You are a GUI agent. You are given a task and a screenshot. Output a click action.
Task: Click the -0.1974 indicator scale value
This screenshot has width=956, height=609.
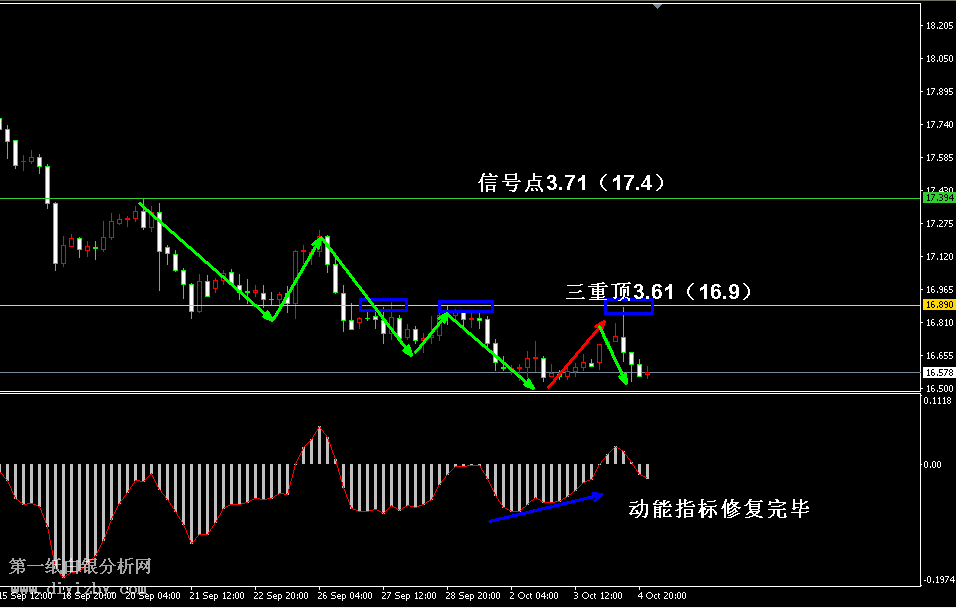point(938,579)
